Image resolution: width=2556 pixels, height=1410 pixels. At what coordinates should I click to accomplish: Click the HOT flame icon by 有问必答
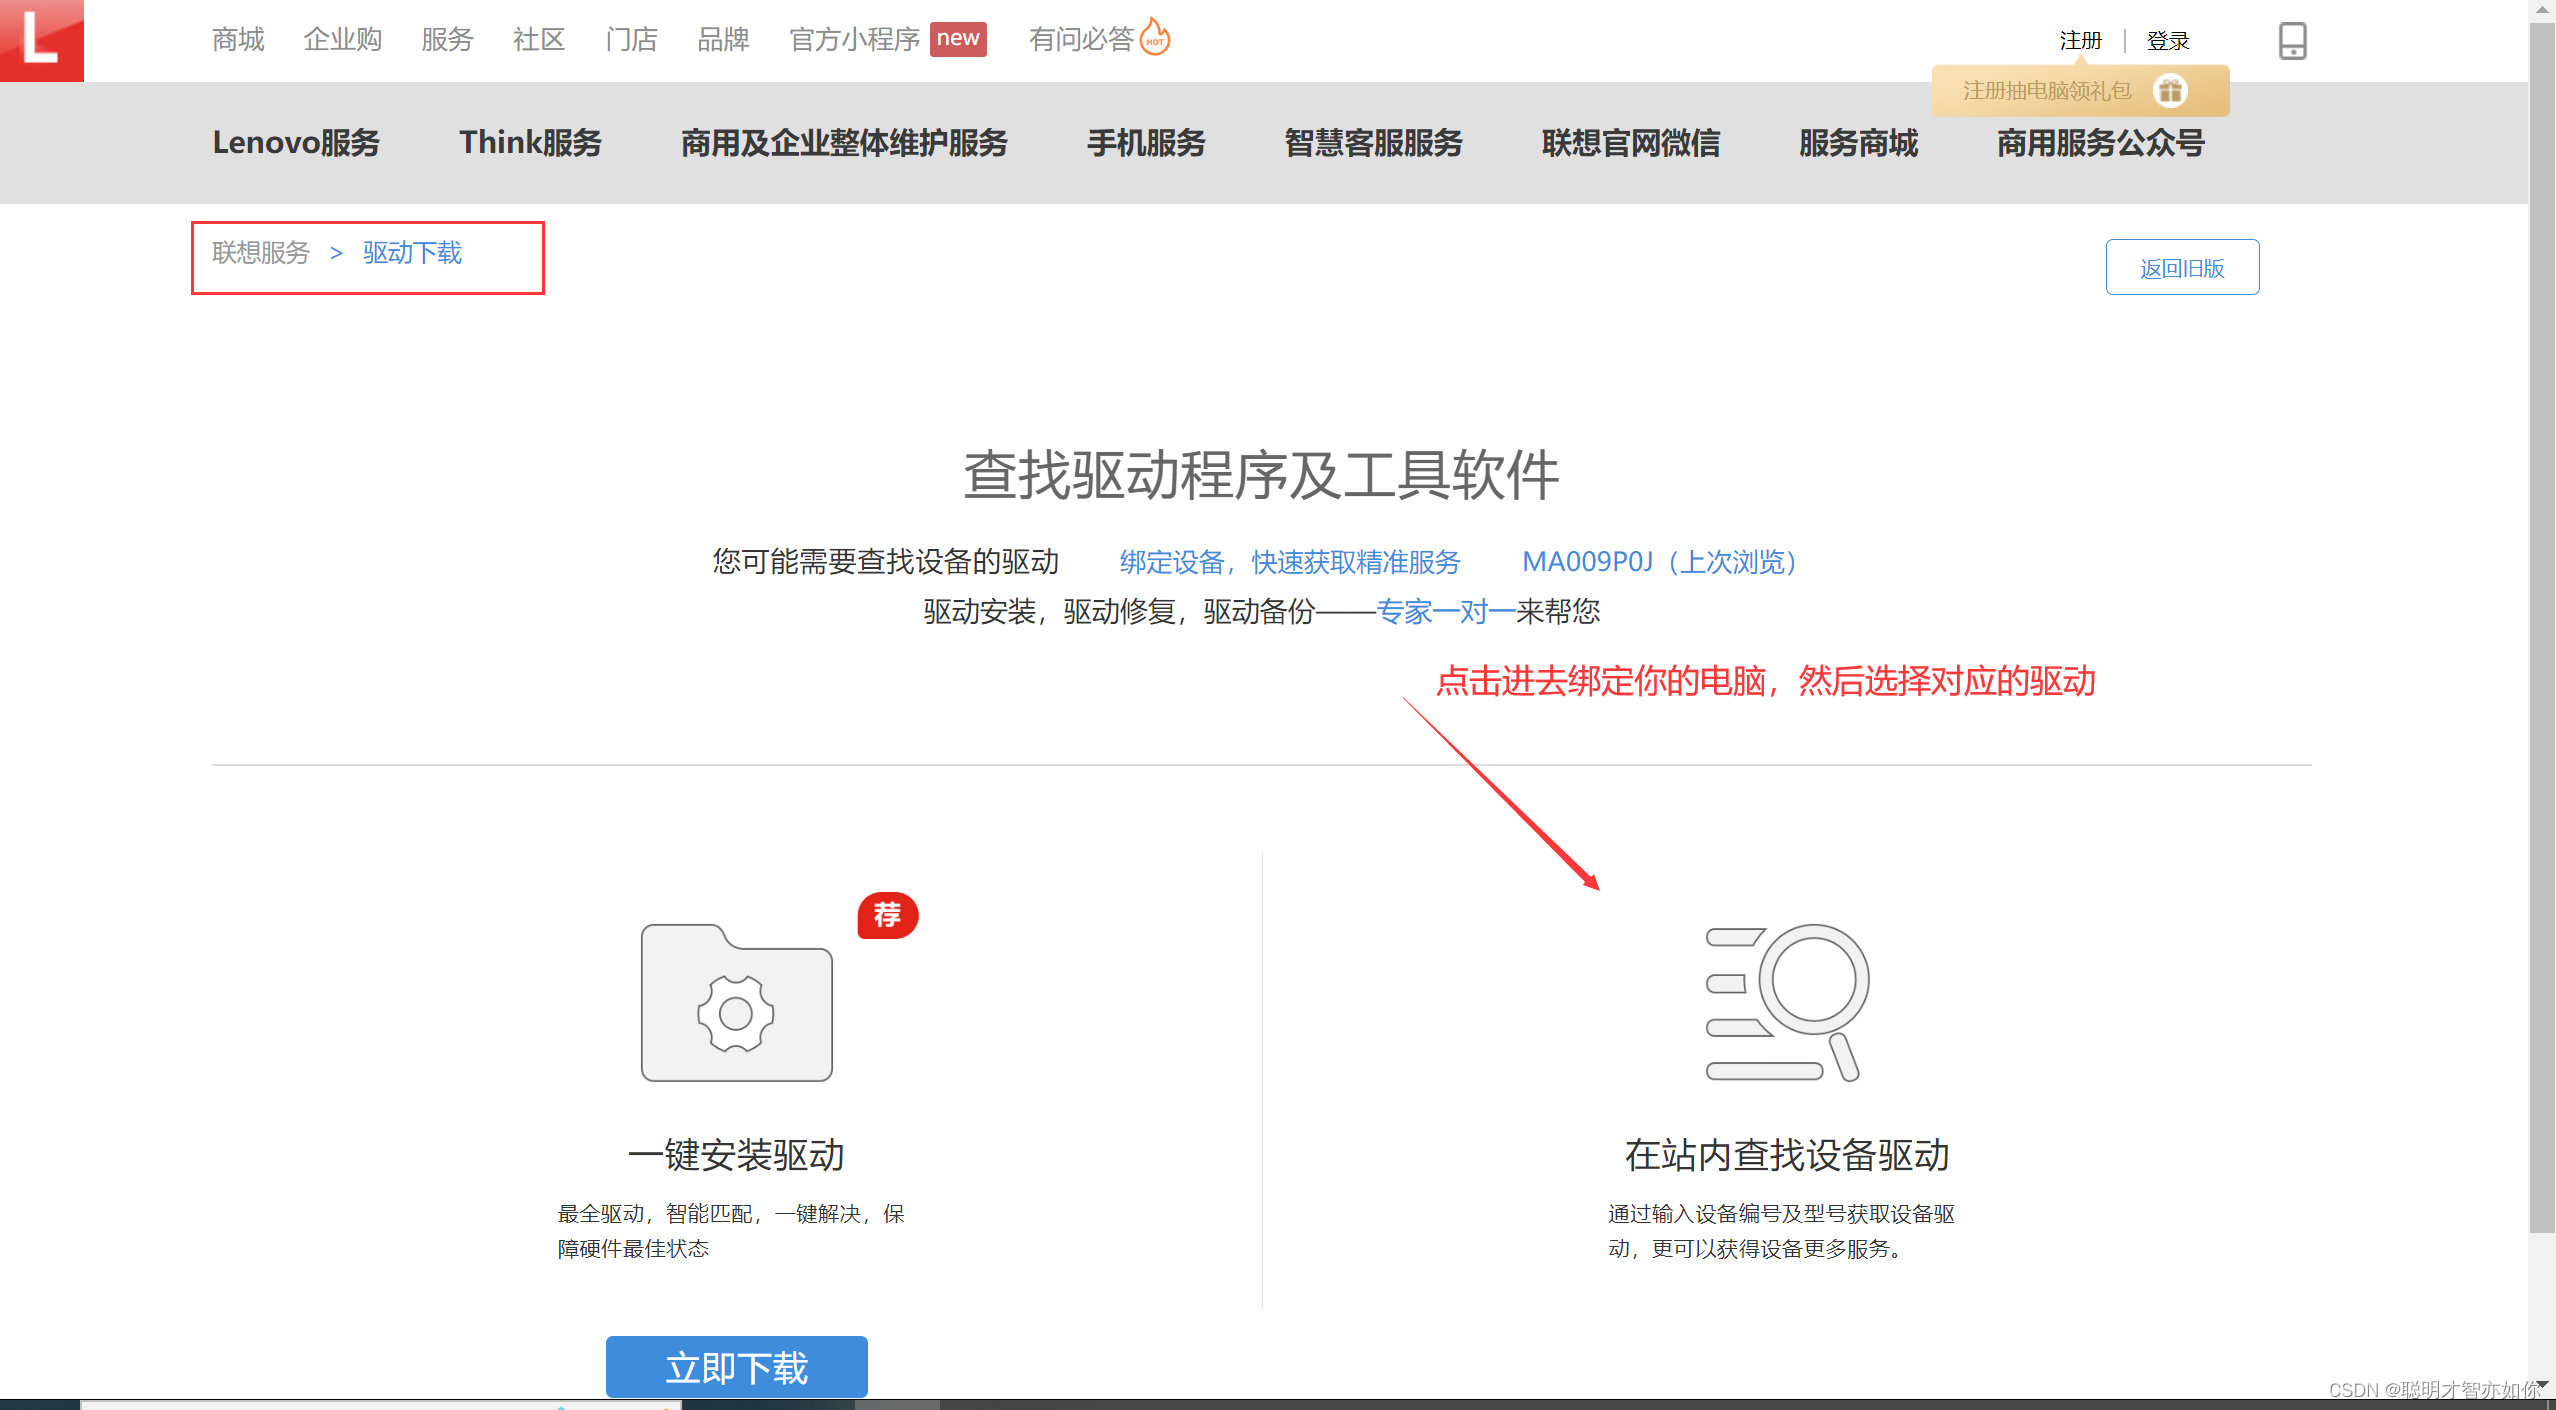(x=1155, y=38)
